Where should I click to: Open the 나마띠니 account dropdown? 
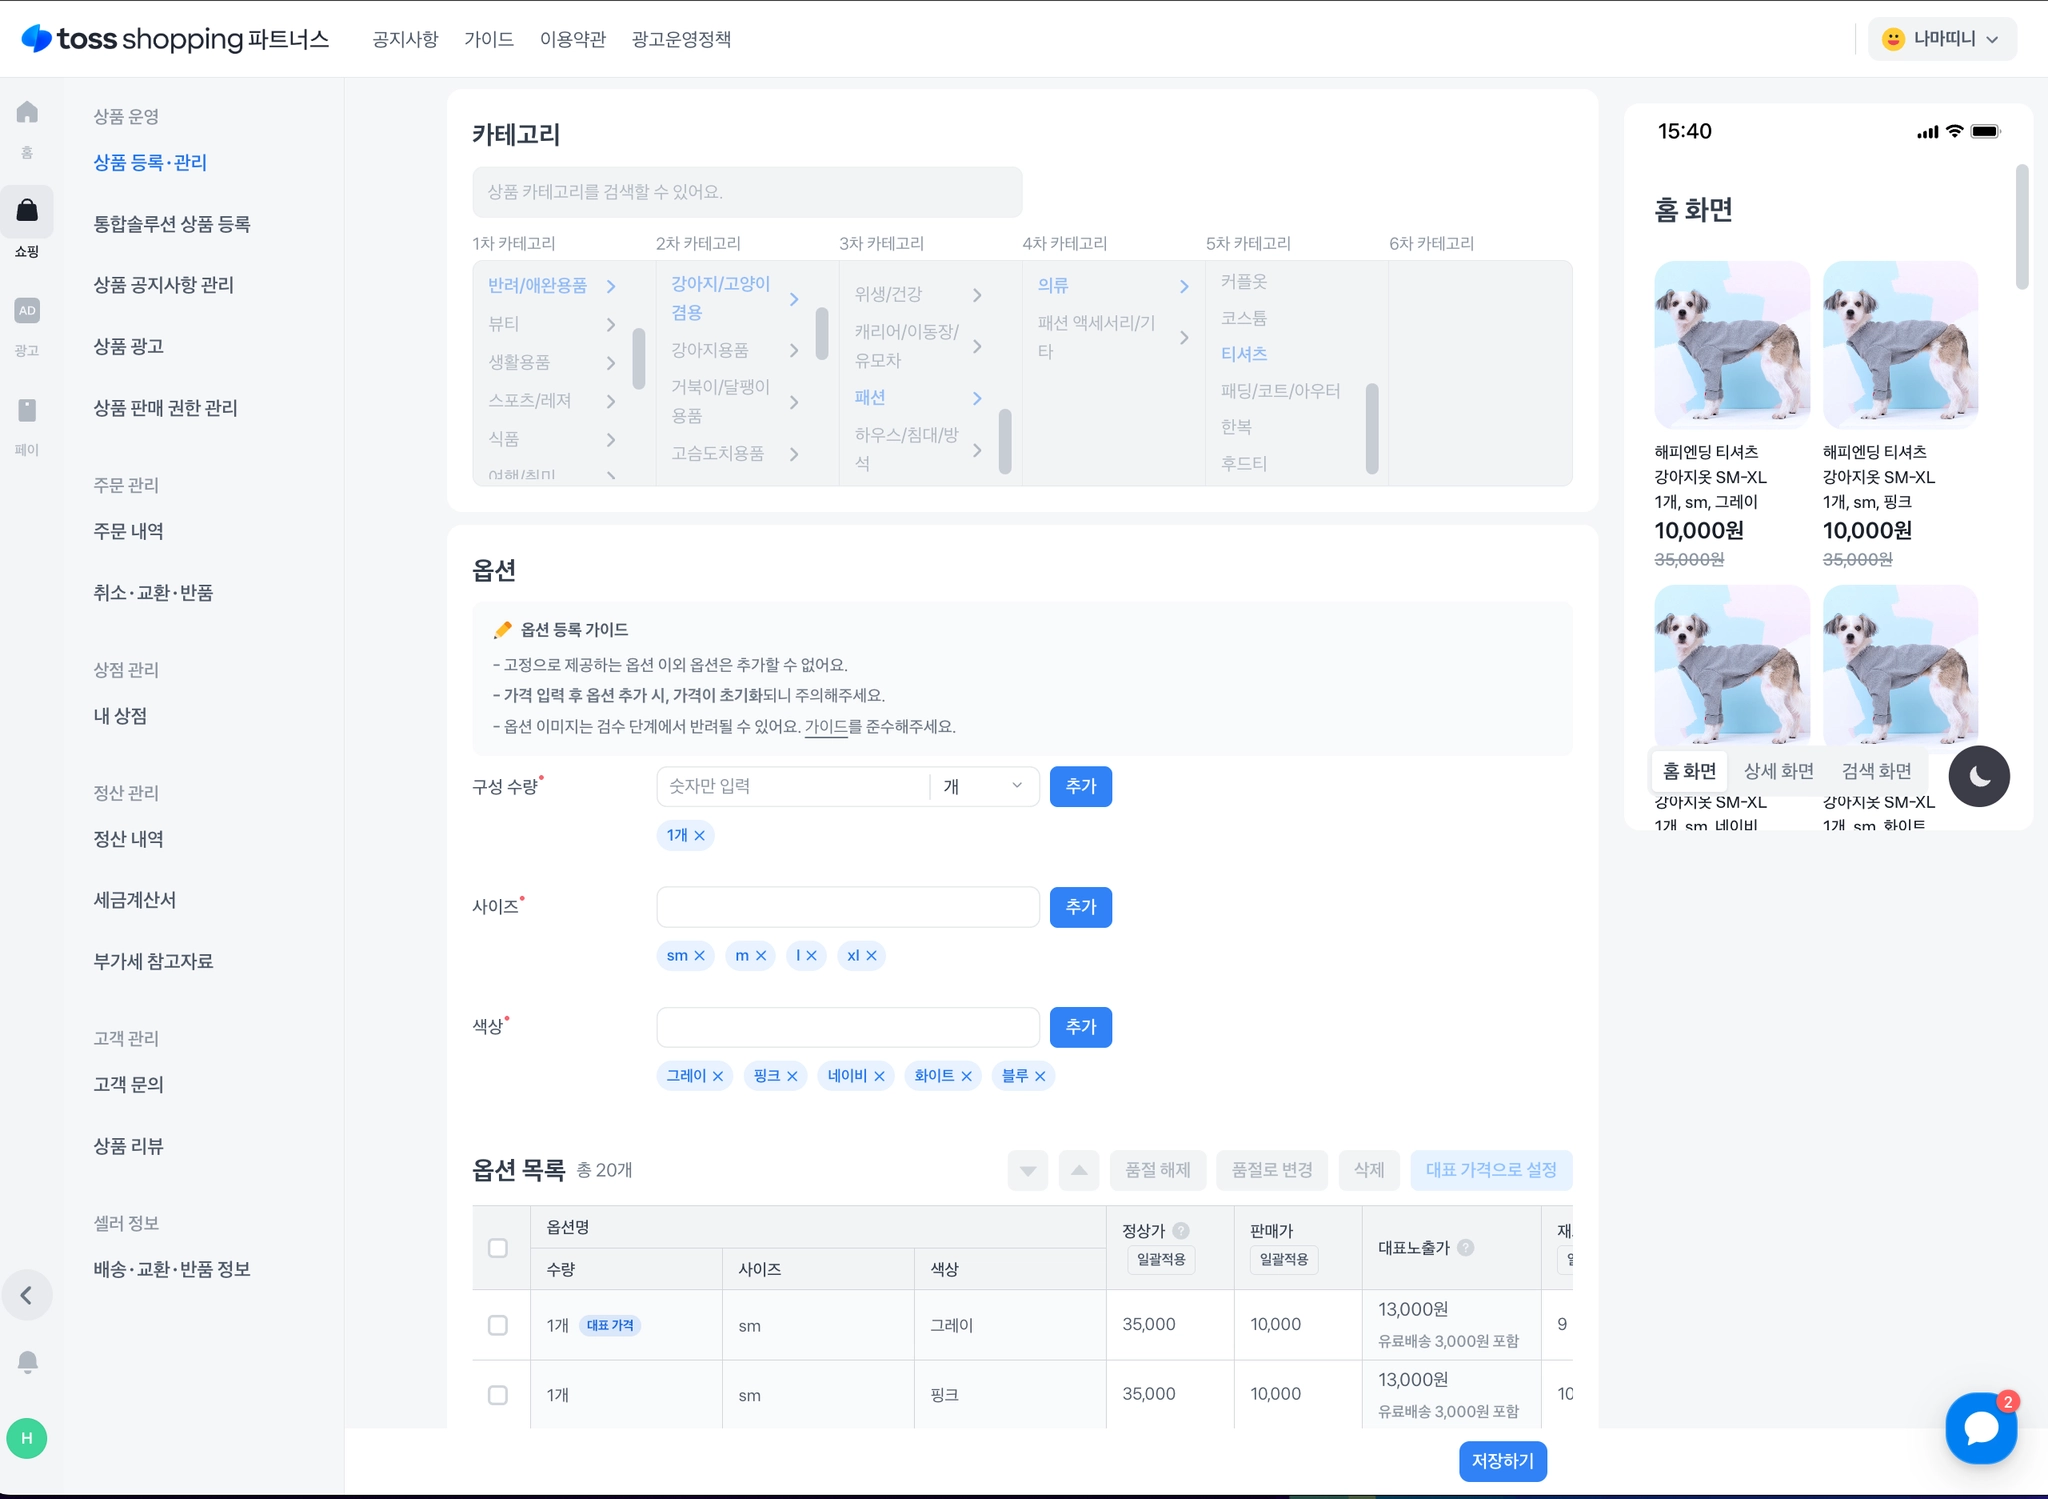point(1941,39)
